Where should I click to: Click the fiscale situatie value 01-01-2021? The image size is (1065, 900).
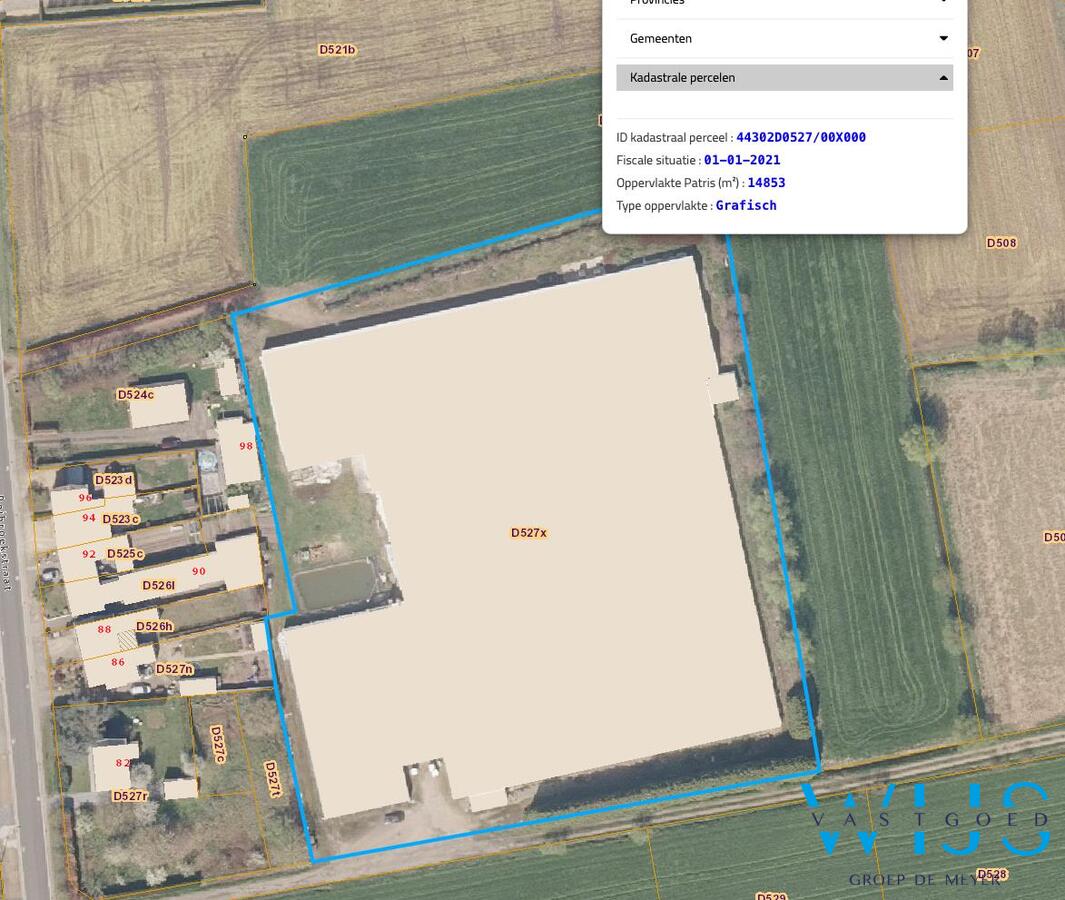click(x=741, y=159)
